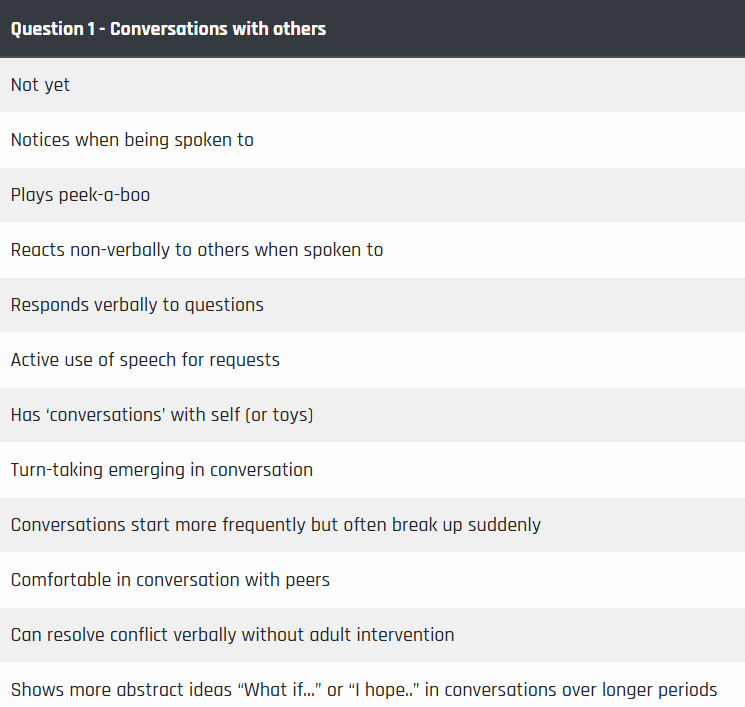Select 'Responds verbally to questions'
Viewport: 745px width, 707px height.
pos(372,305)
